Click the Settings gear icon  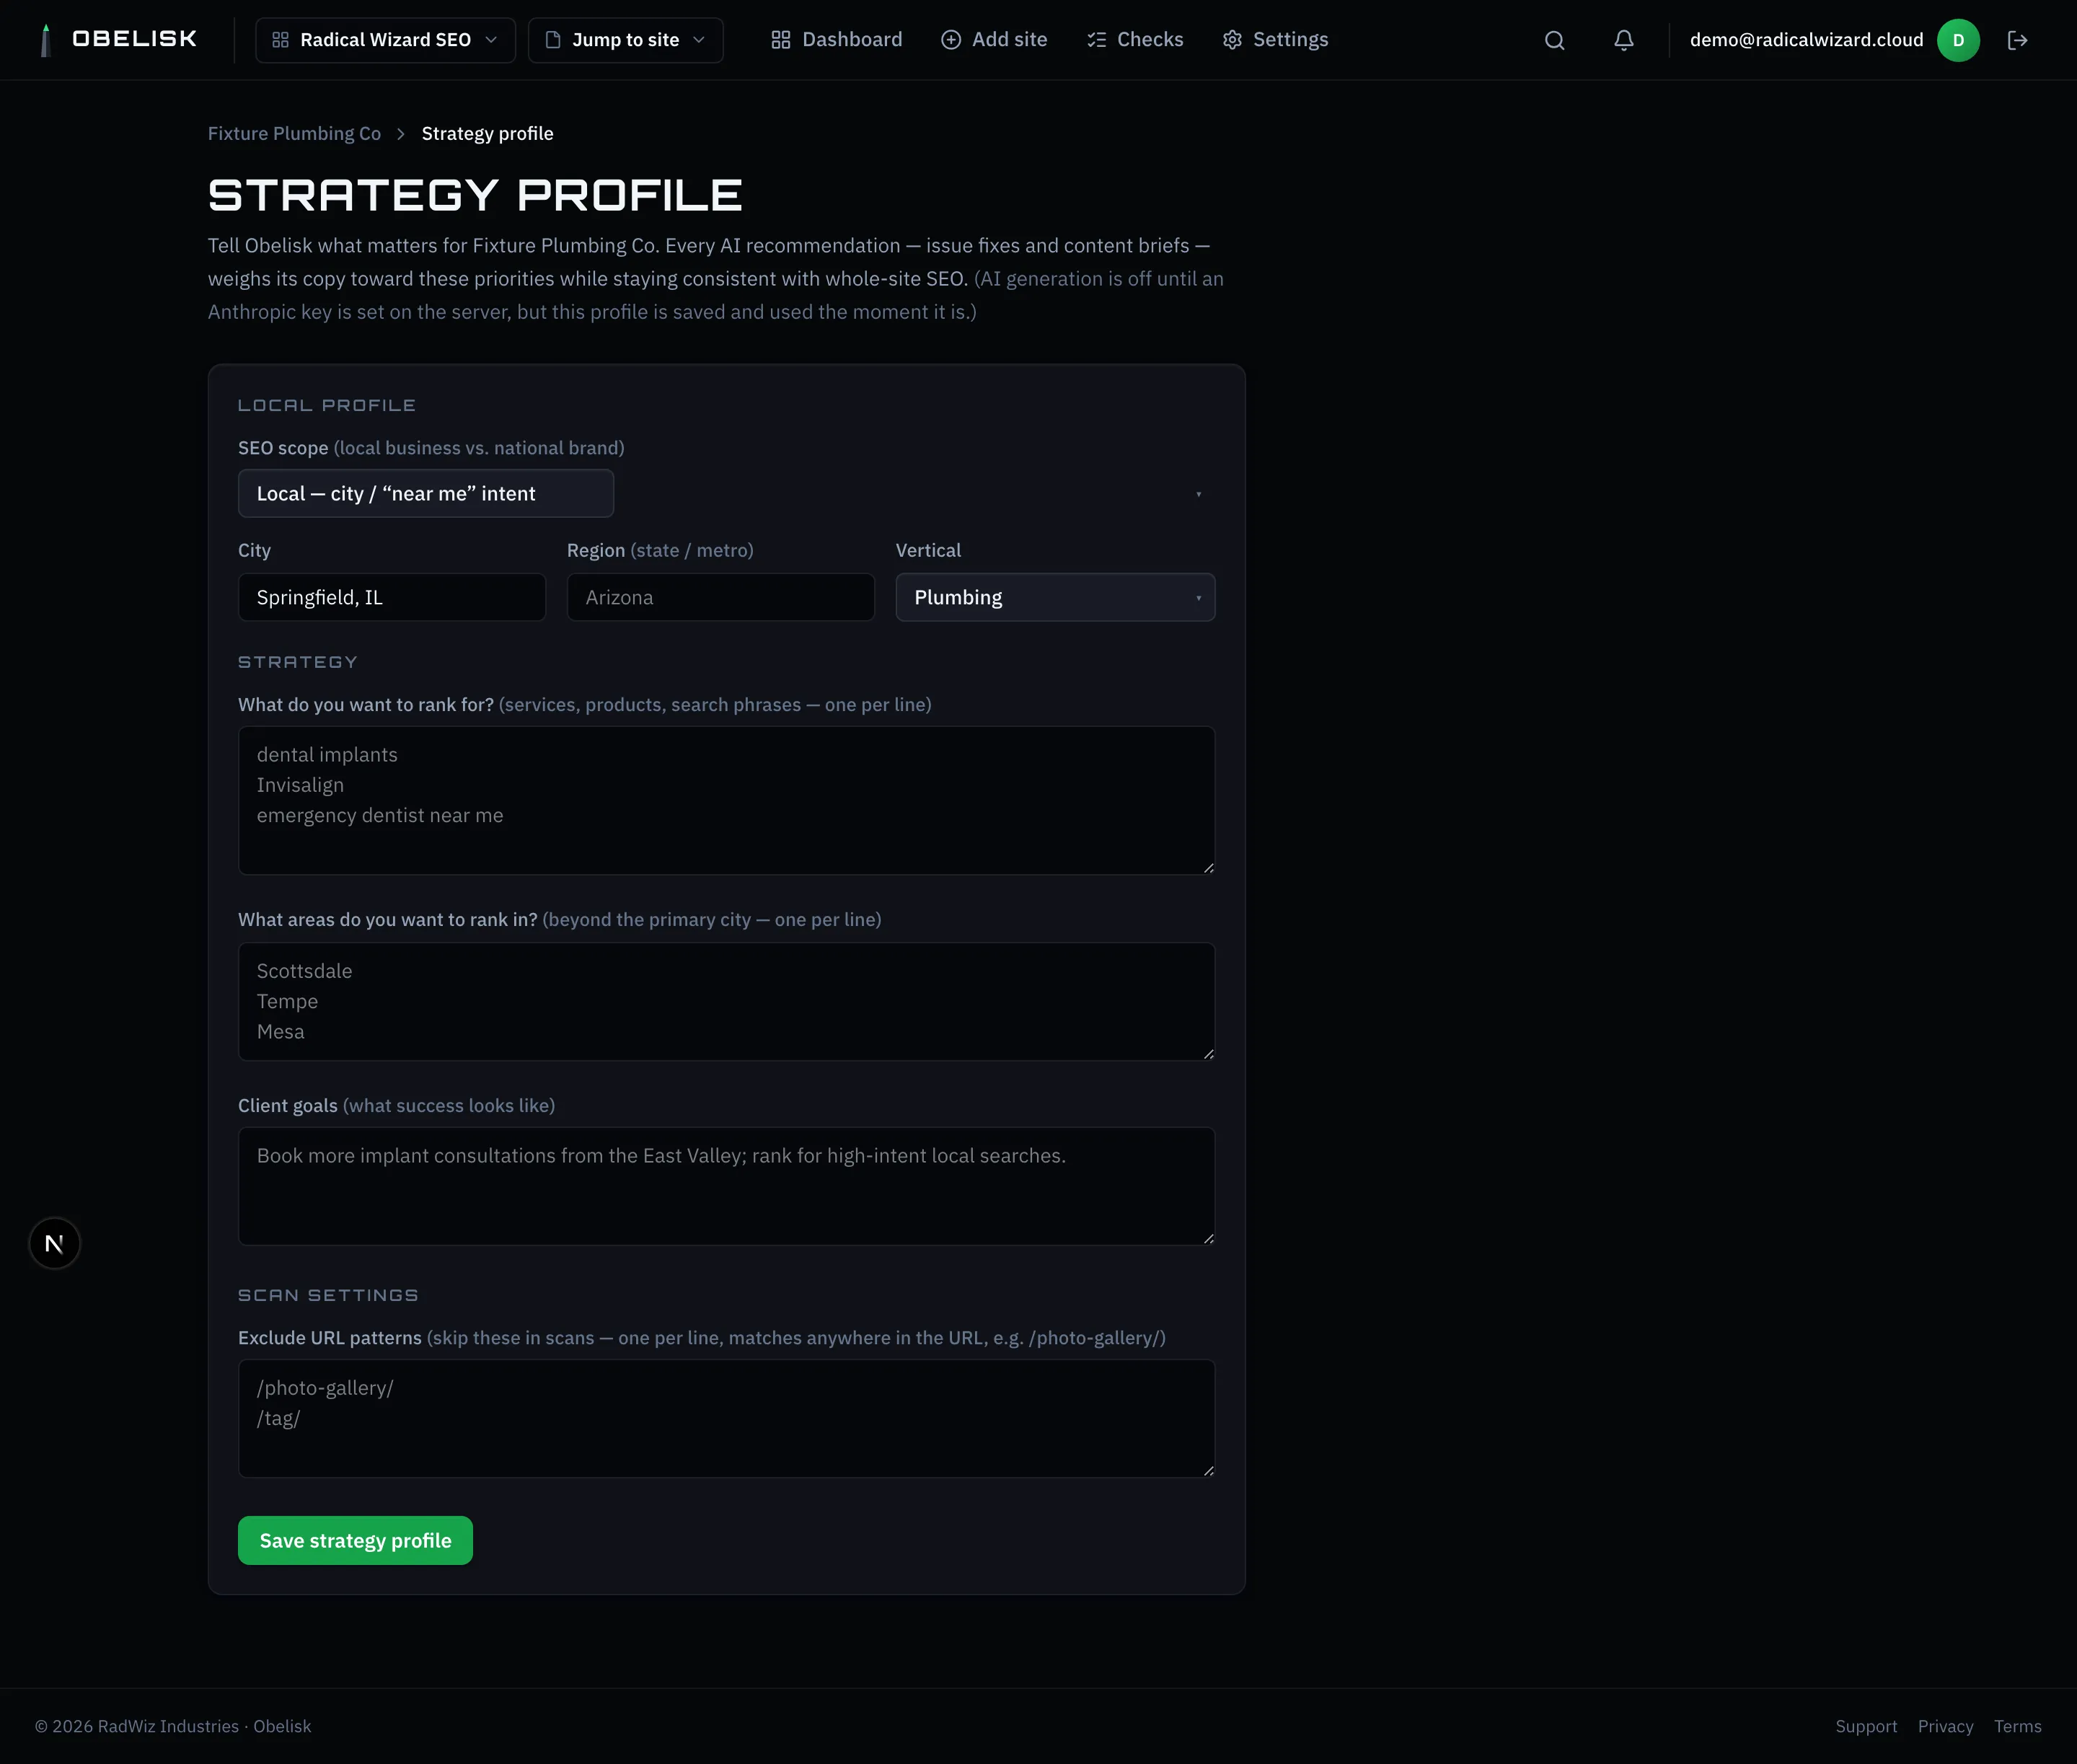(1232, 40)
